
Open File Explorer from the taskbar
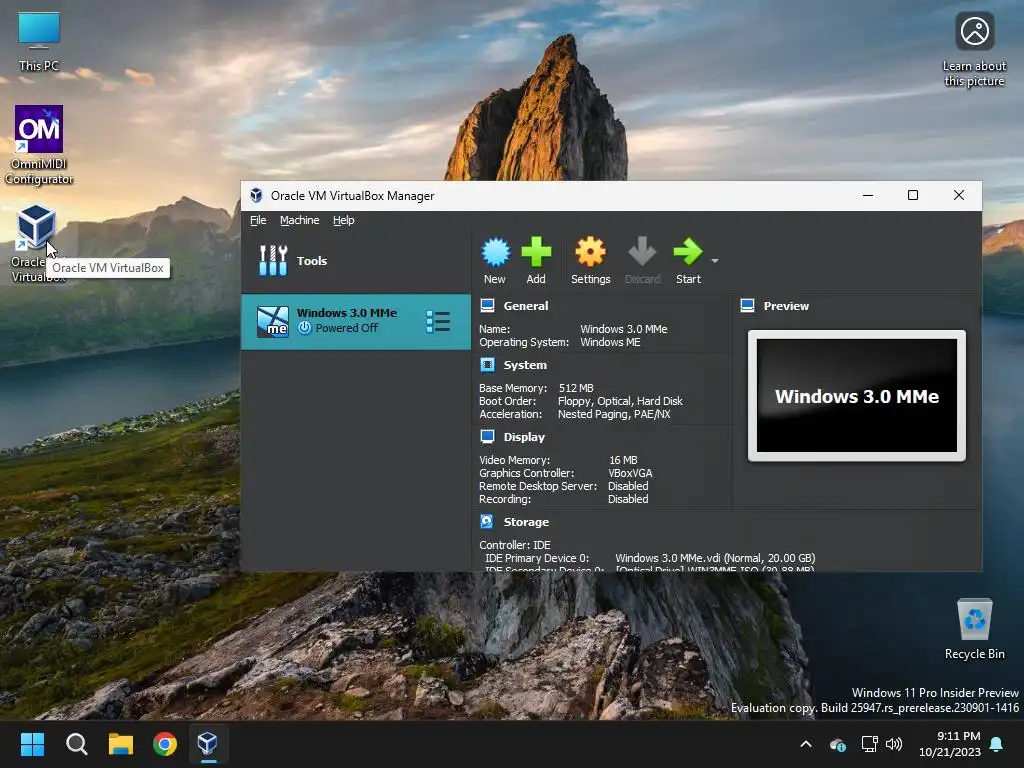tap(121, 744)
